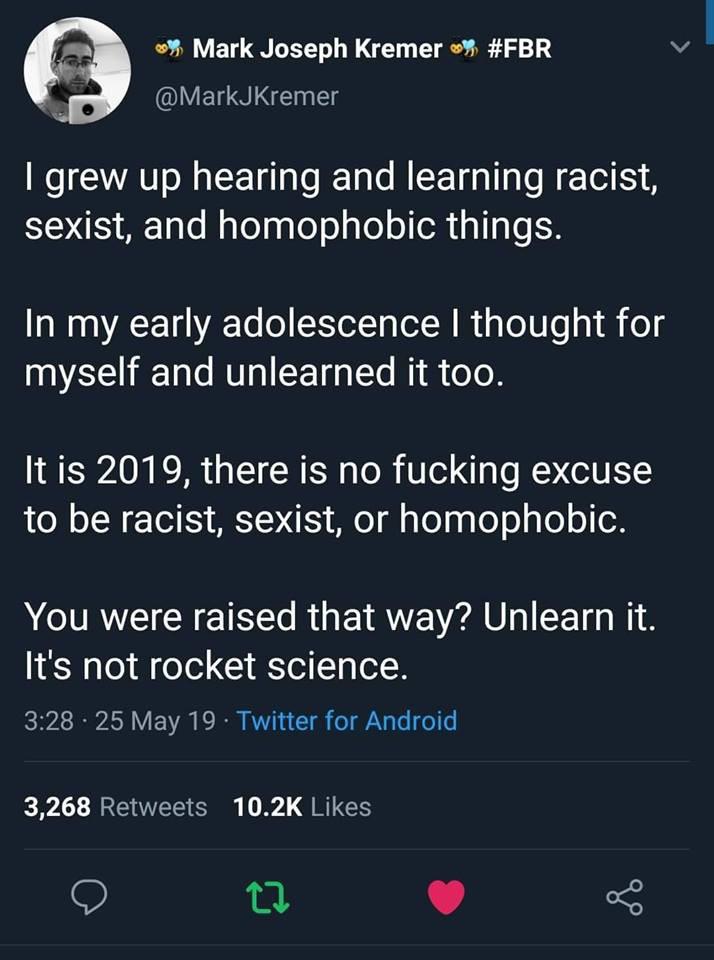Unlike the tweet via red heart

click(x=446, y=898)
